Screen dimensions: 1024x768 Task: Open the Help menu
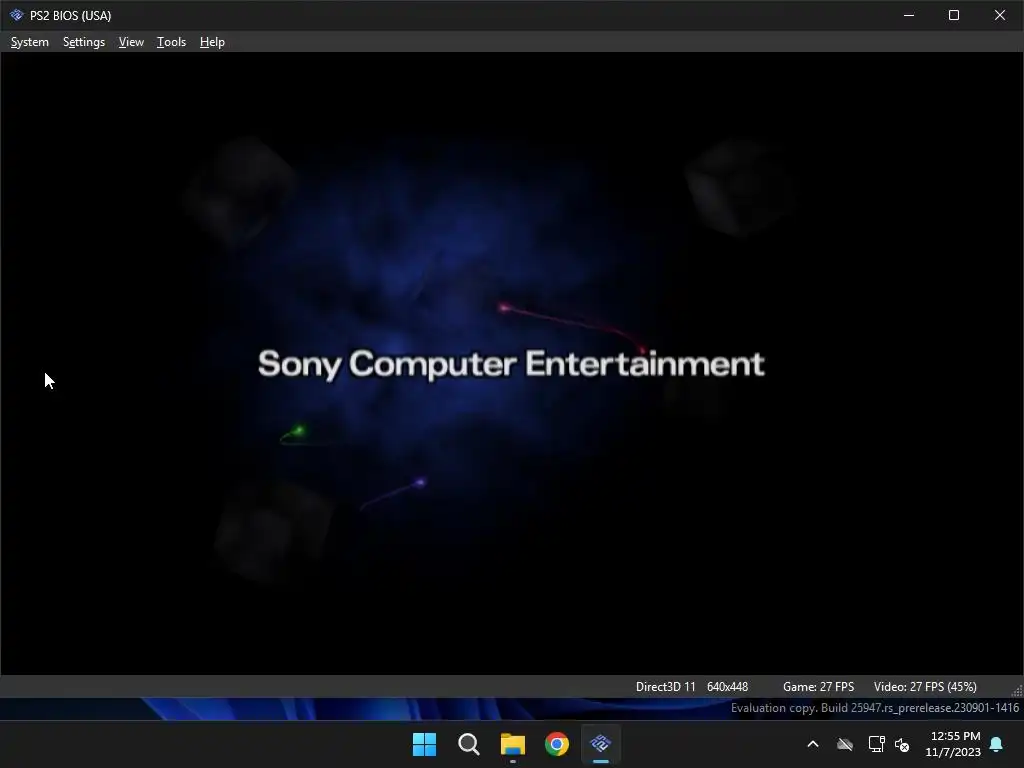tap(212, 42)
